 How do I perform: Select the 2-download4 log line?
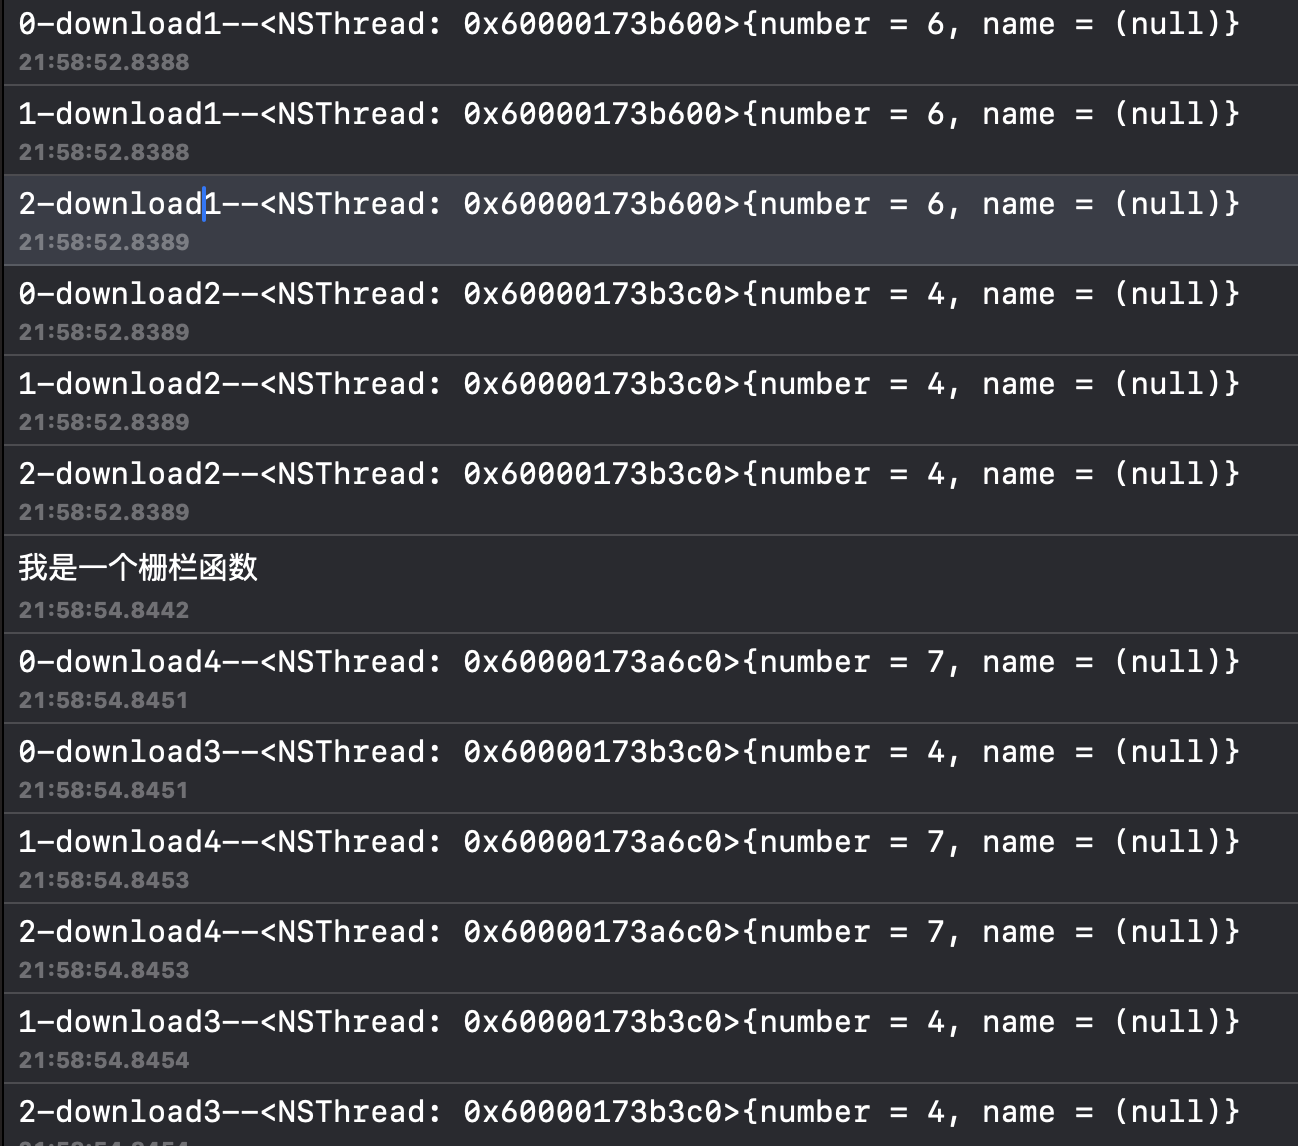[x=629, y=932]
